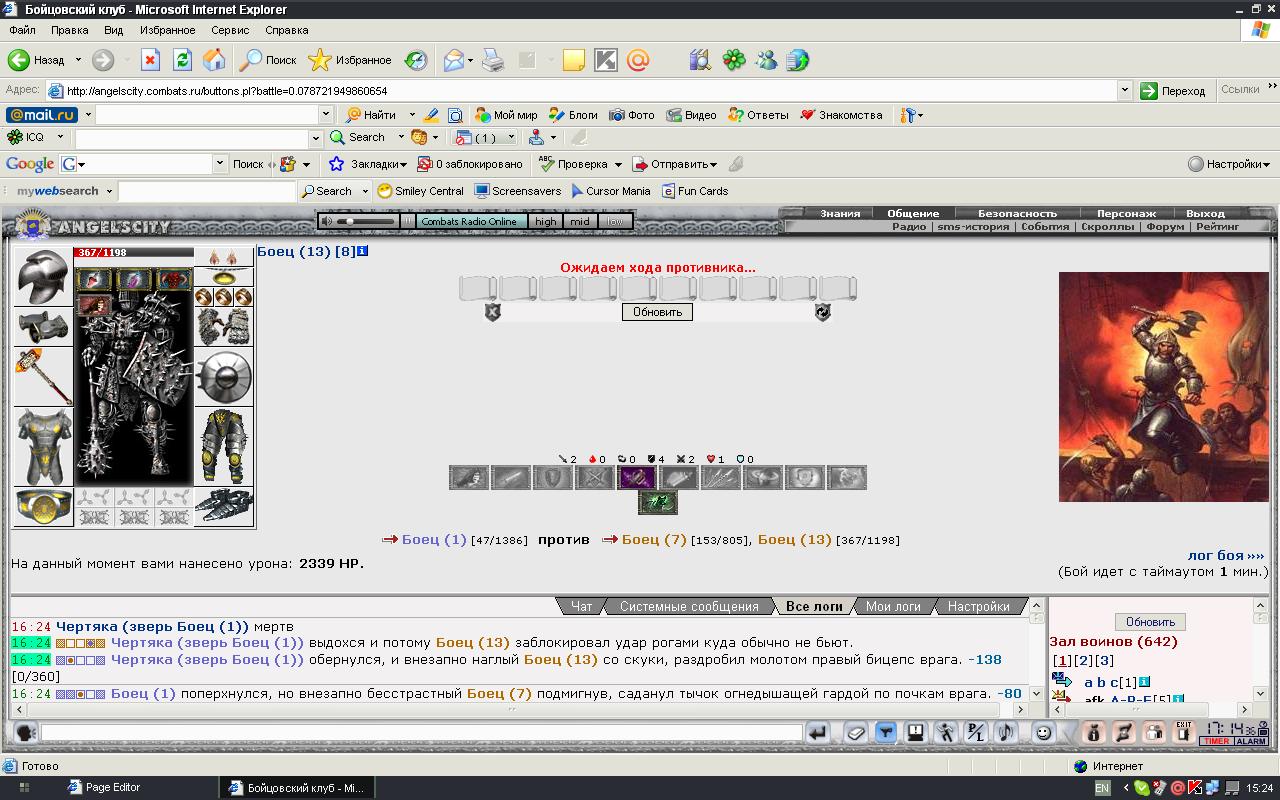Click the green ICQ flower toolbar icon
1280x800 pixels.
pos(734,60)
